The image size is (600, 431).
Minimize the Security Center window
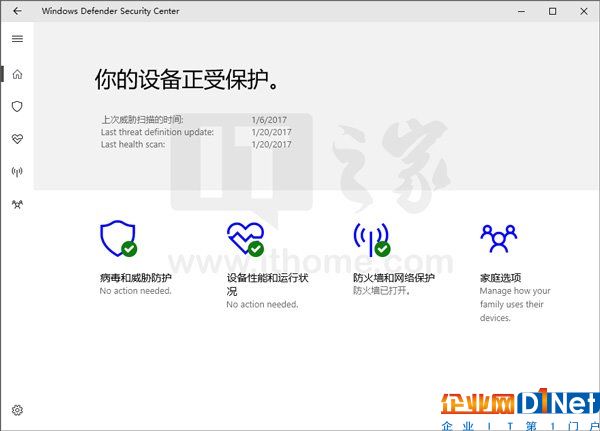[521, 11]
